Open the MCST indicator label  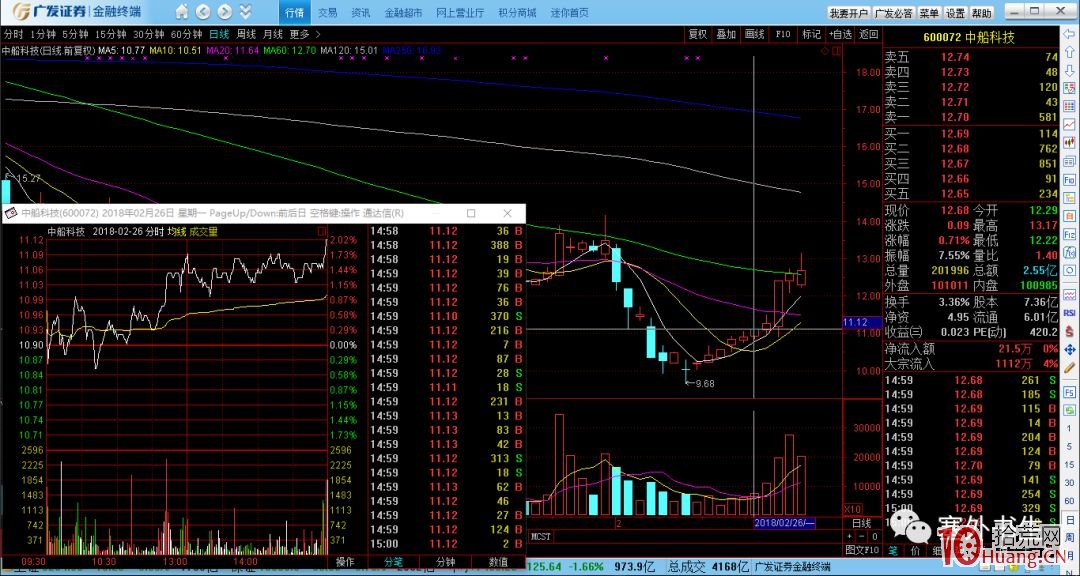[x=539, y=535]
